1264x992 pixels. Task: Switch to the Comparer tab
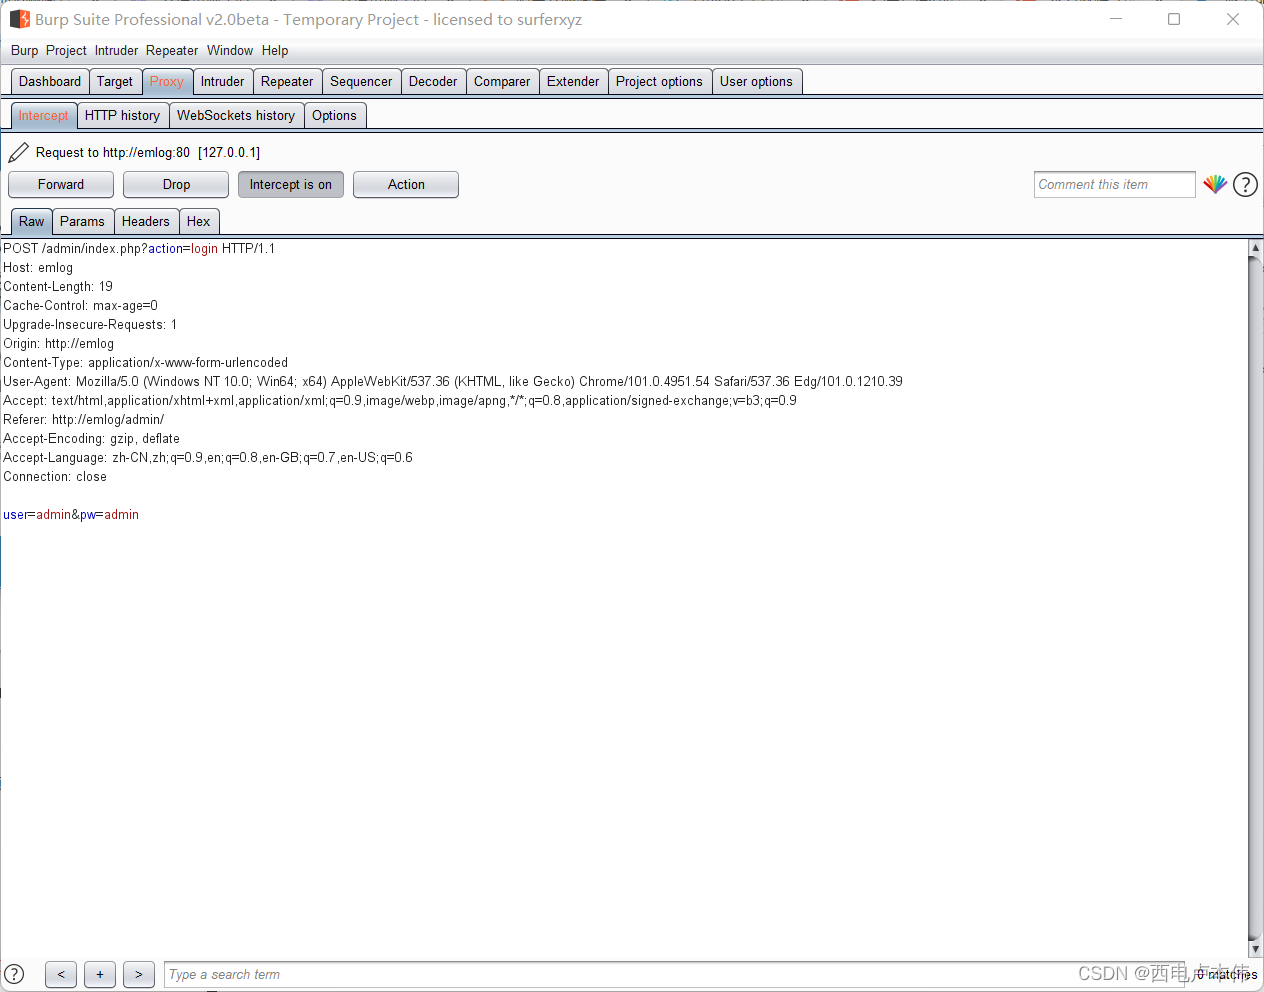pos(502,82)
